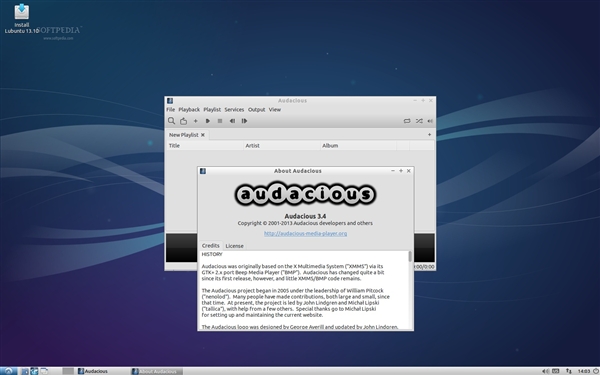Switch to the Credits tab
The image size is (600, 375).
[210, 246]
